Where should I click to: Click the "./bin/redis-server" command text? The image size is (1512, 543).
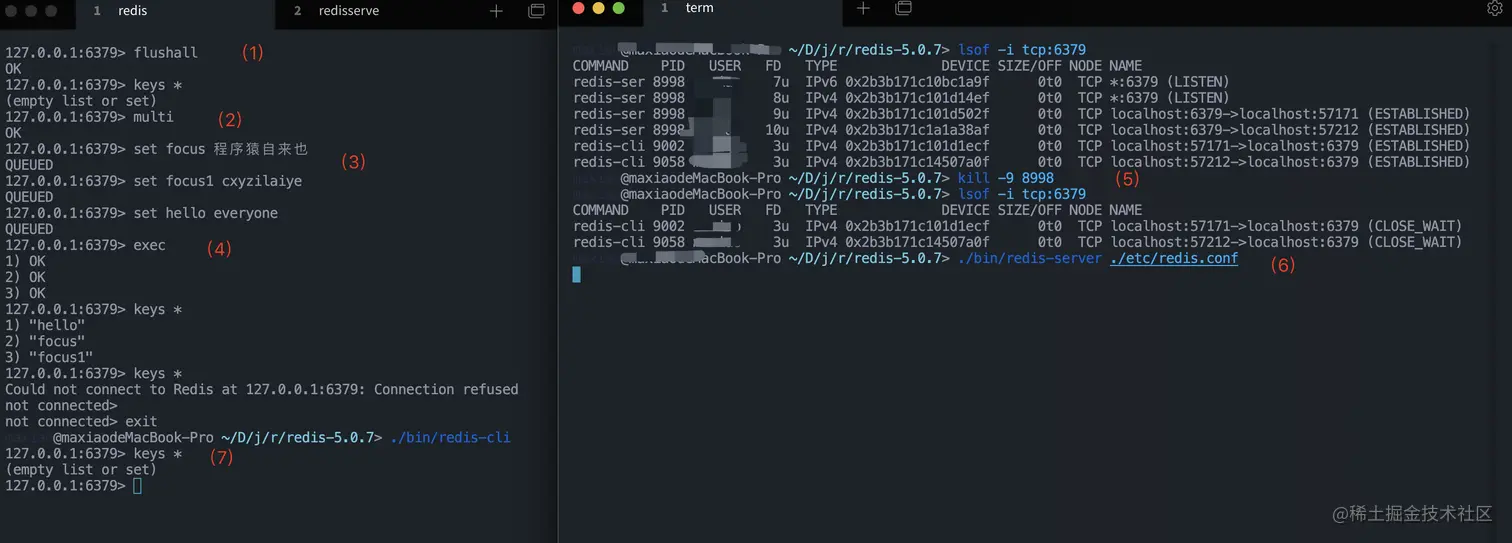pyautogui.click(x=1030, y=258)
